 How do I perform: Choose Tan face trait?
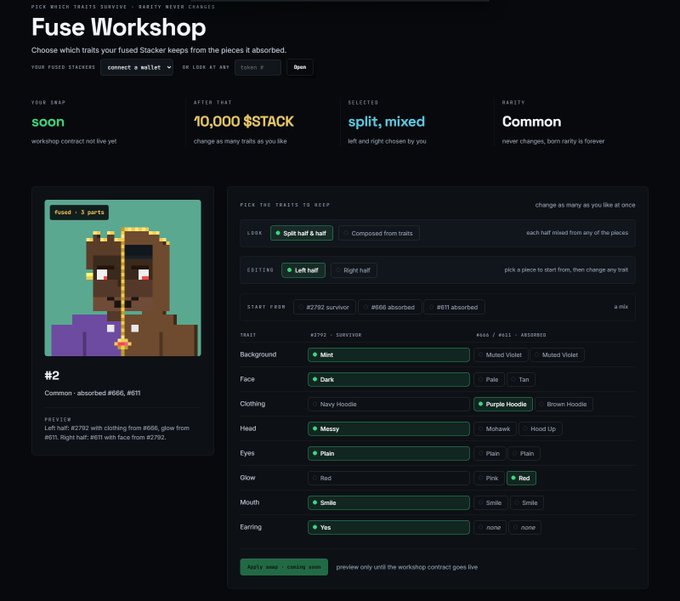pyautogui.click(x=521, y=379)
